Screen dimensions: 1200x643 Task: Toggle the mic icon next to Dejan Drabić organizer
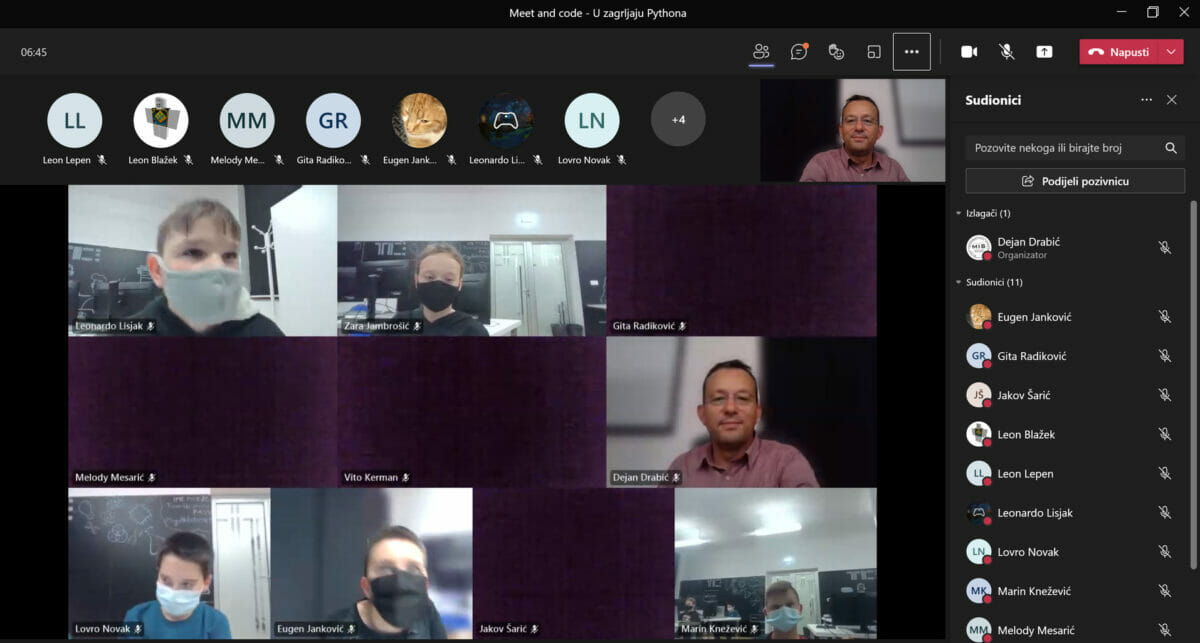pos(1164,247)
